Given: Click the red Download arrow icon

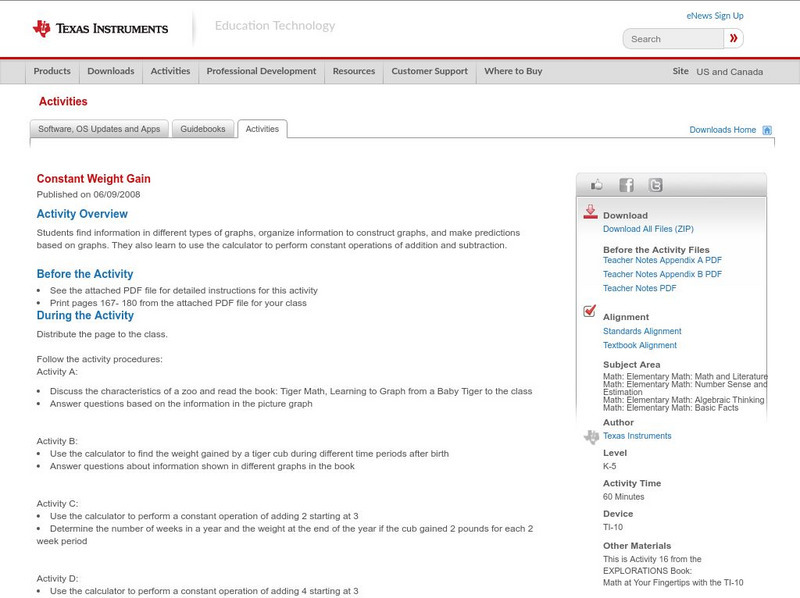Looking at the screenshot, I should [x=590, y=212].
